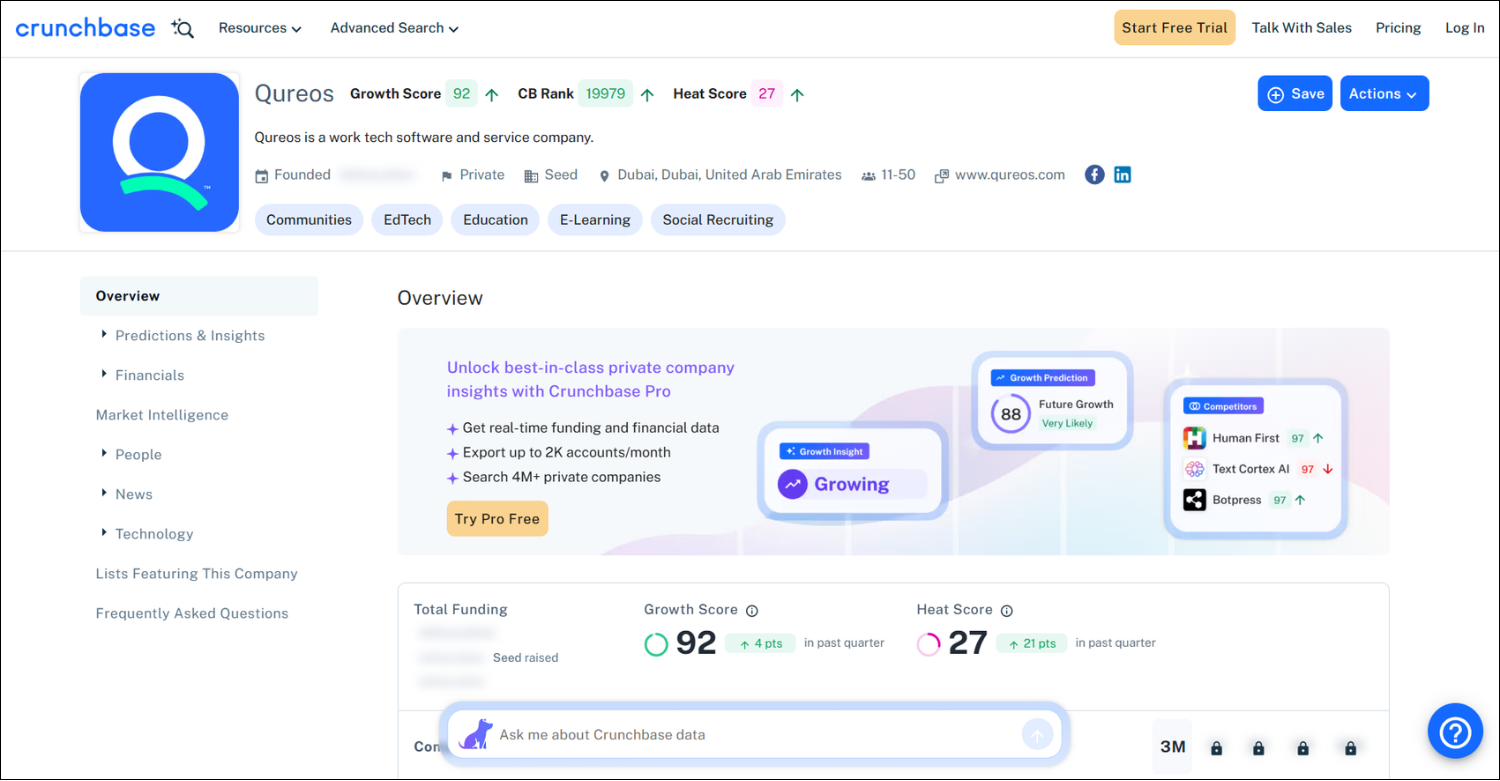Click the Growth Prediction badge
Image resolution: width=1500 pixels, height=781 pixels.
pyautogui.click(x=1043, y=378)
